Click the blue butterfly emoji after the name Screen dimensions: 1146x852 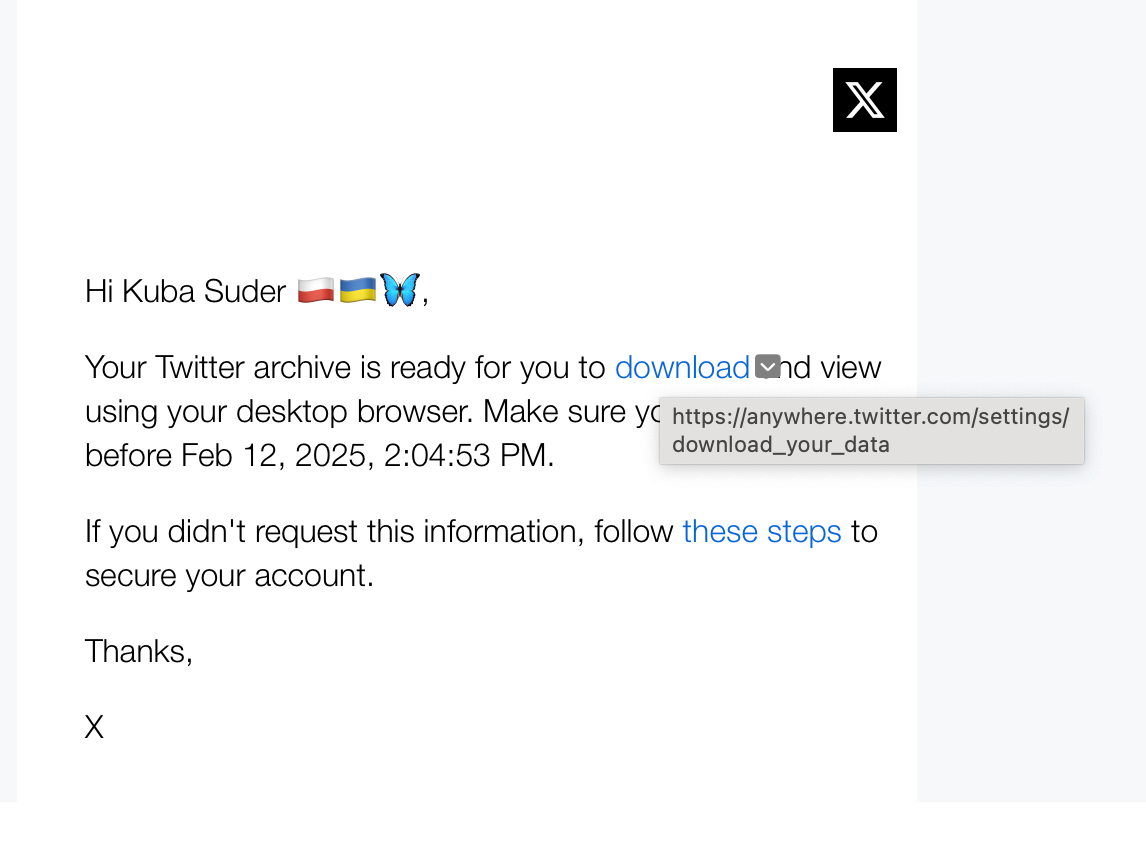click(400, 290)
